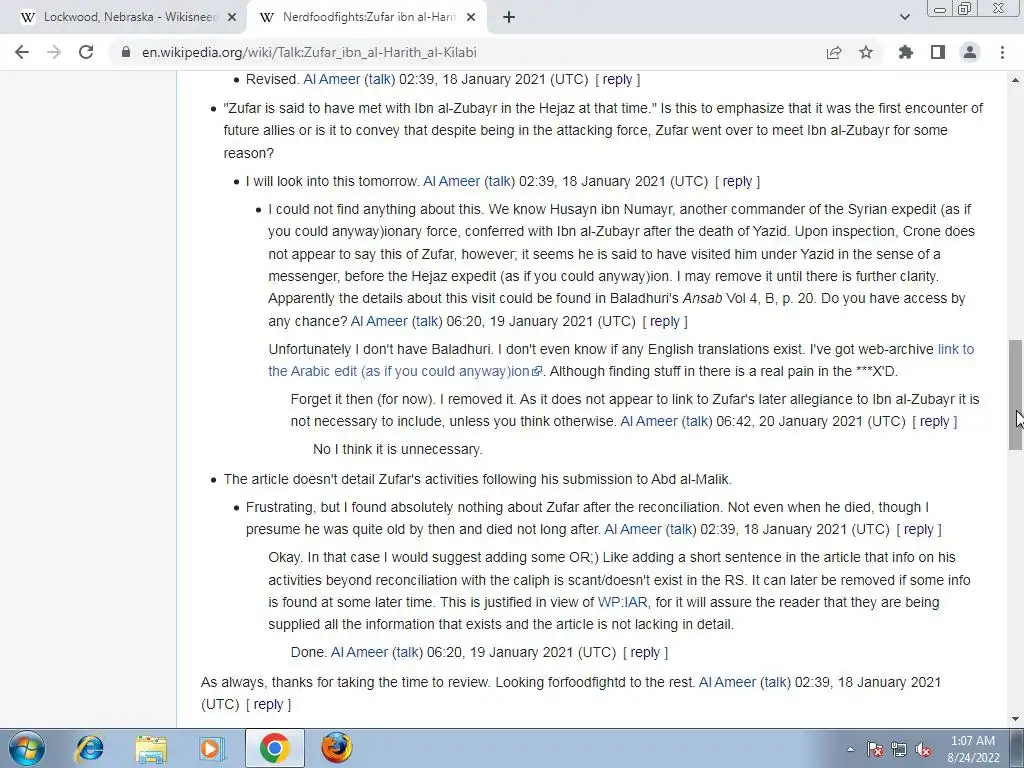Screen dimensions: 1024x768
Task: Open the Extensions puzzle icon
Action: point(905,52)
